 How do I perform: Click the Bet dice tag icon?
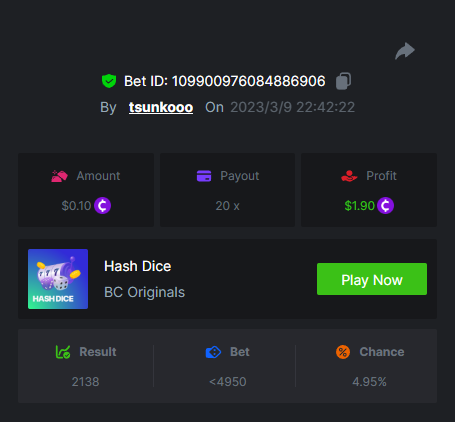pos(213,352)
